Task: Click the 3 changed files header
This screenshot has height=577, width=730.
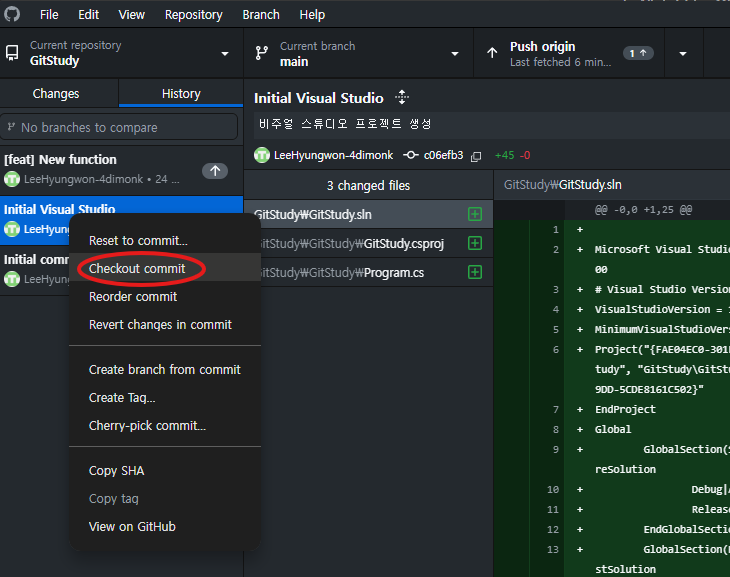Action: [x=368, y=185]
